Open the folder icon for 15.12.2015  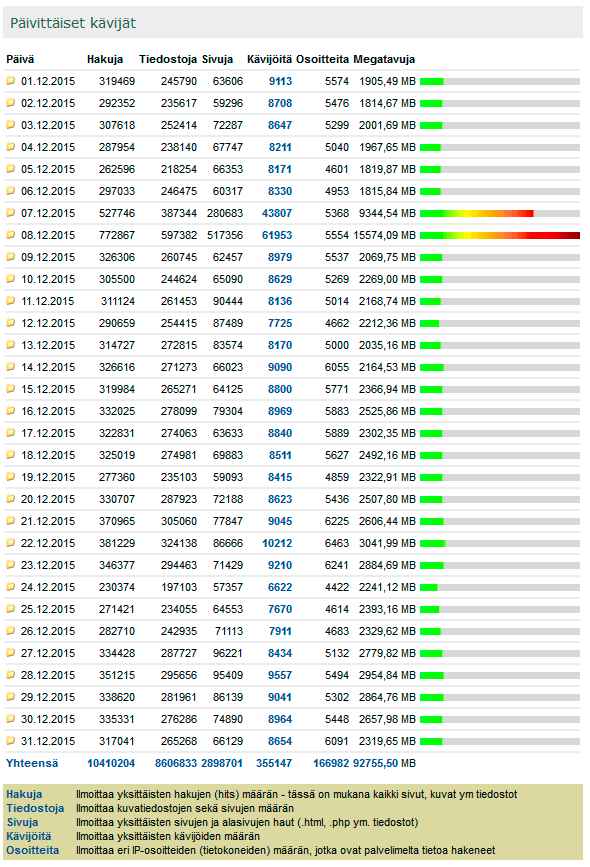point(11,389)
